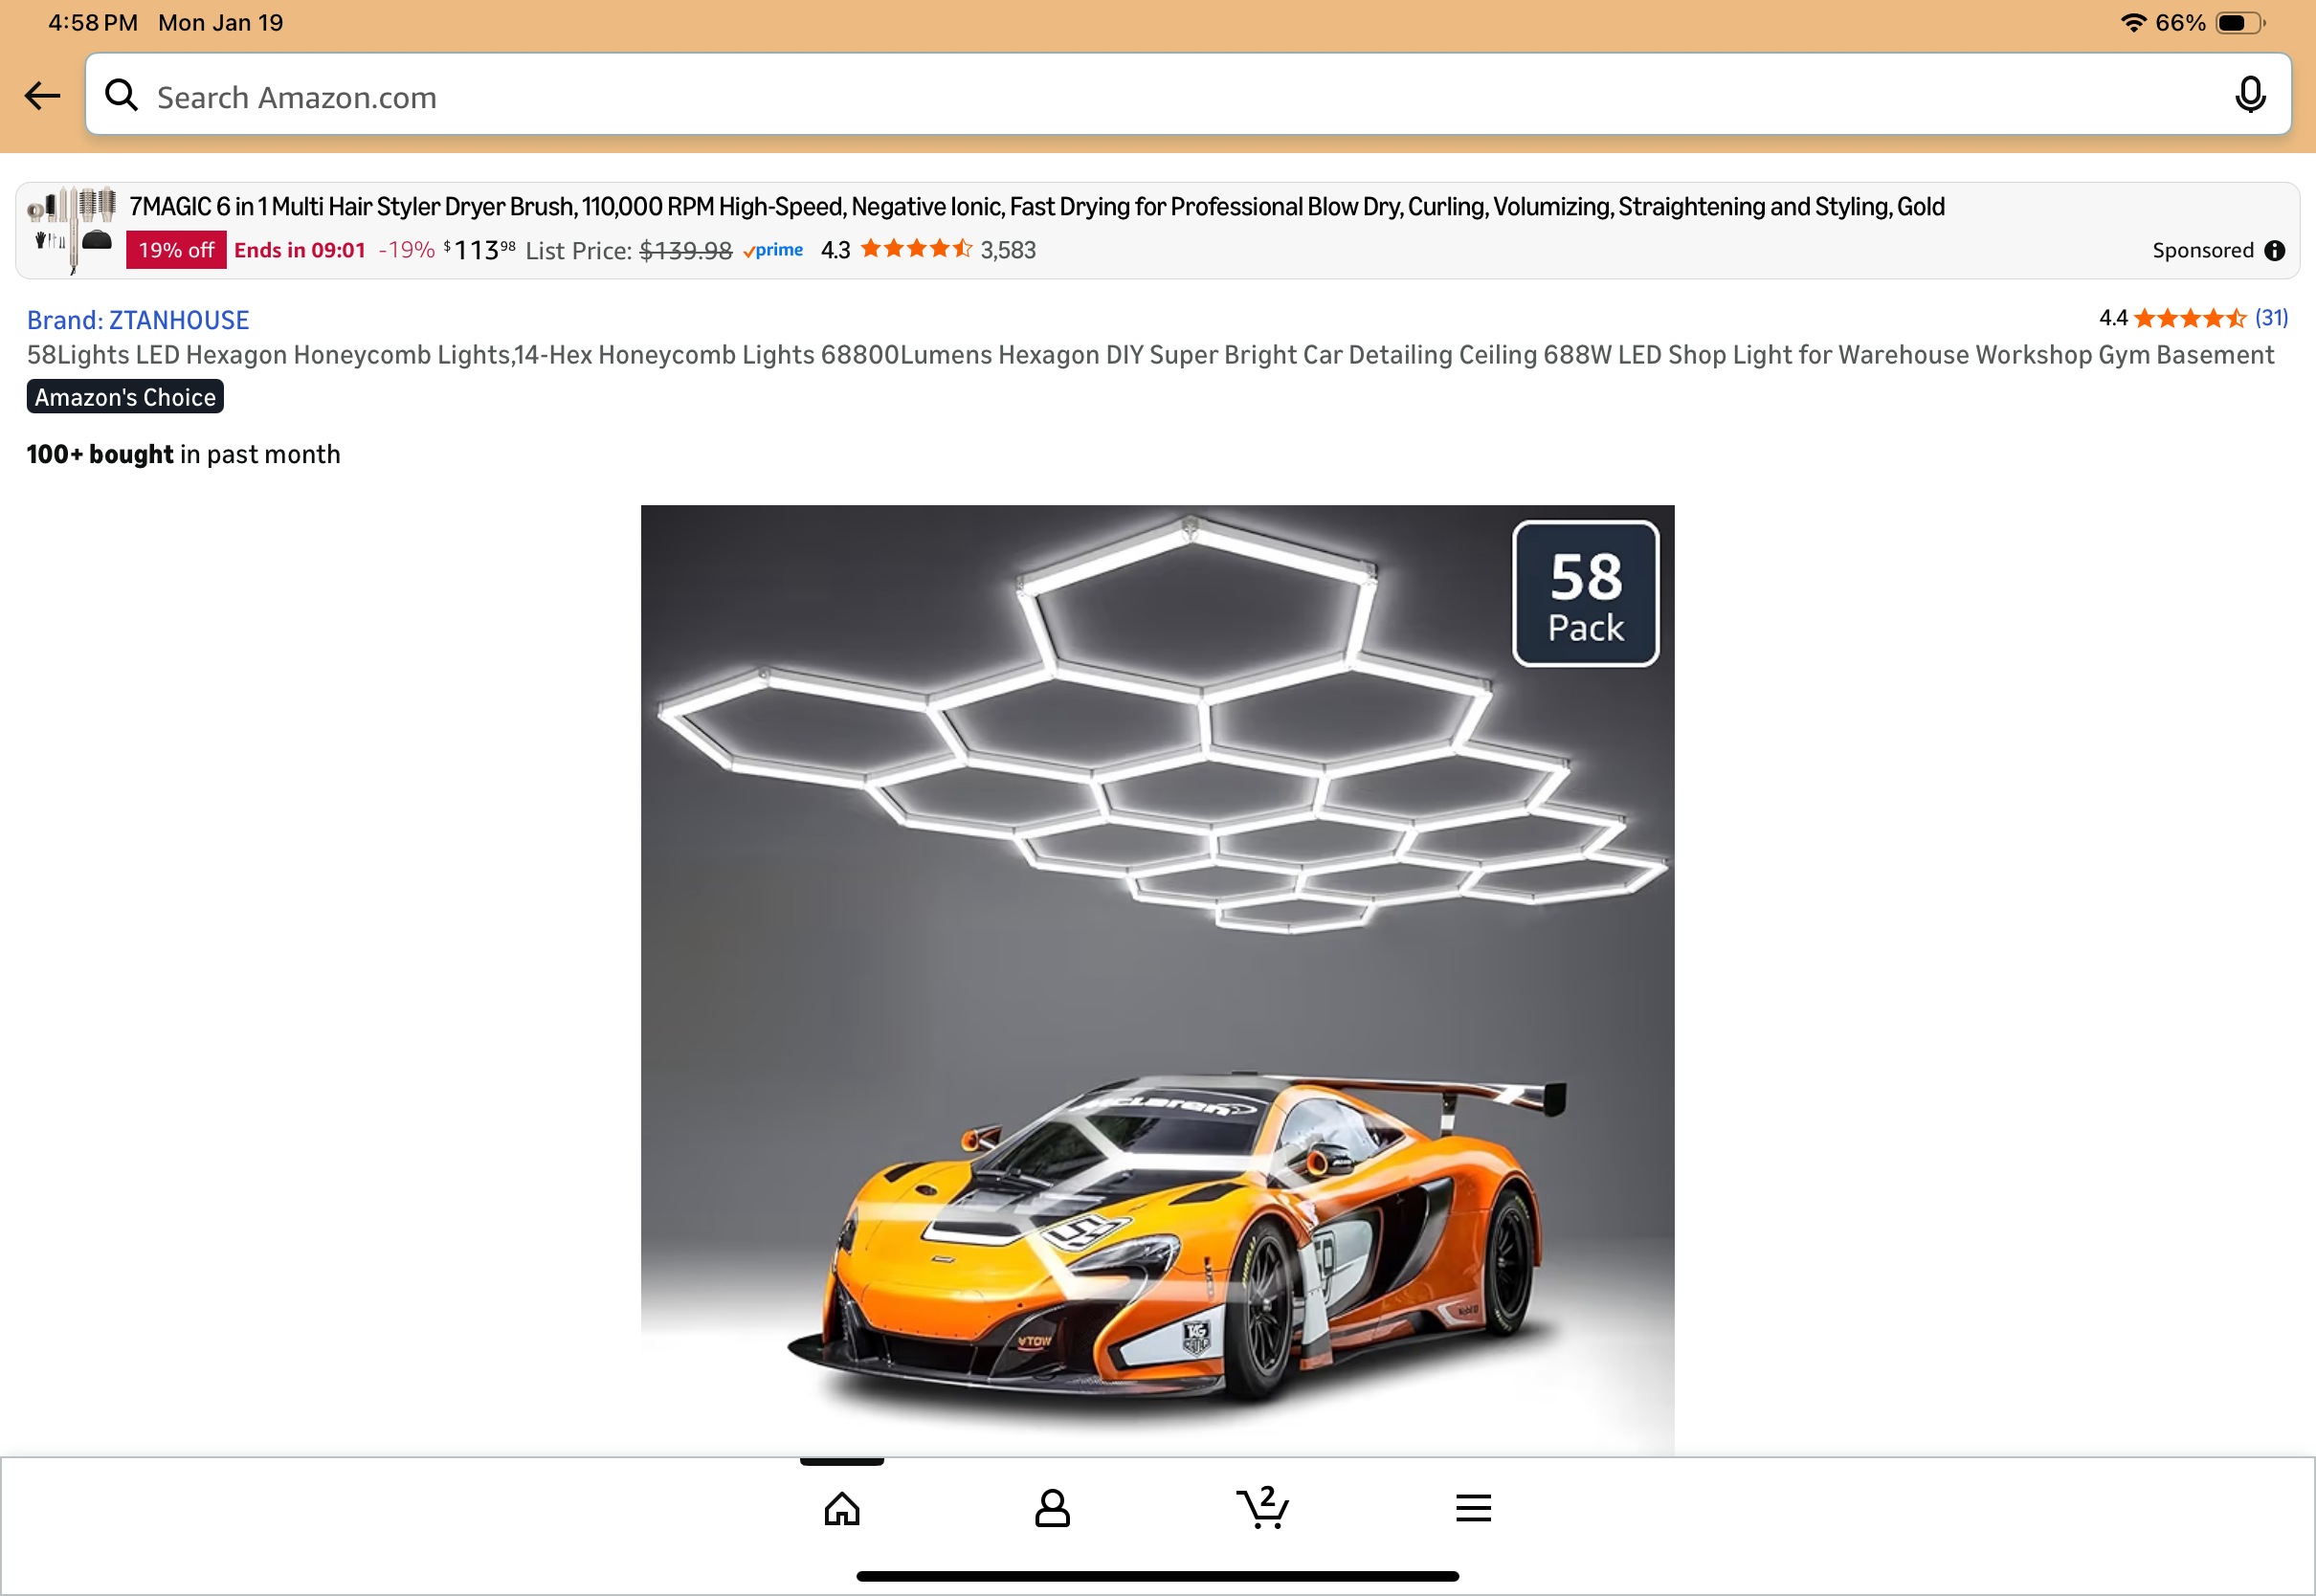2316x1596 pixels.
Task: Tap the 19% off deal badge
Action: [x=176, y=250]
